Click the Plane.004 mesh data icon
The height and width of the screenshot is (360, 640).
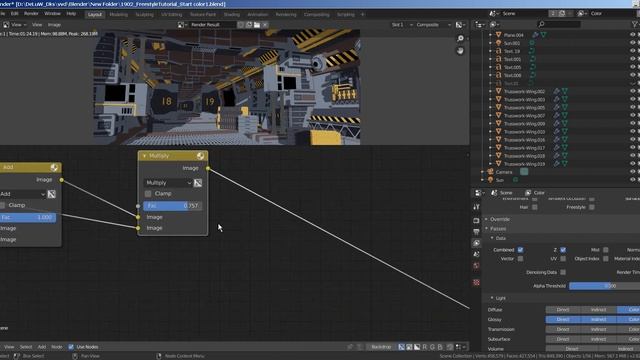pyautogui.click(x=544, y=35)
